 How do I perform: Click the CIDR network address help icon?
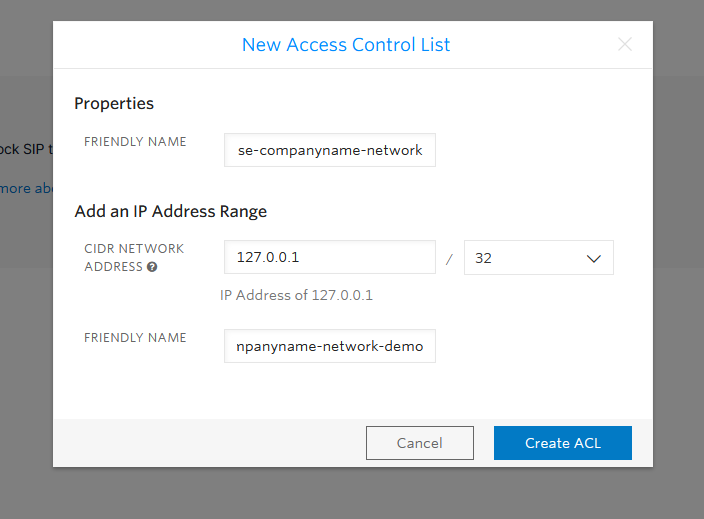(x=152, y=267)
